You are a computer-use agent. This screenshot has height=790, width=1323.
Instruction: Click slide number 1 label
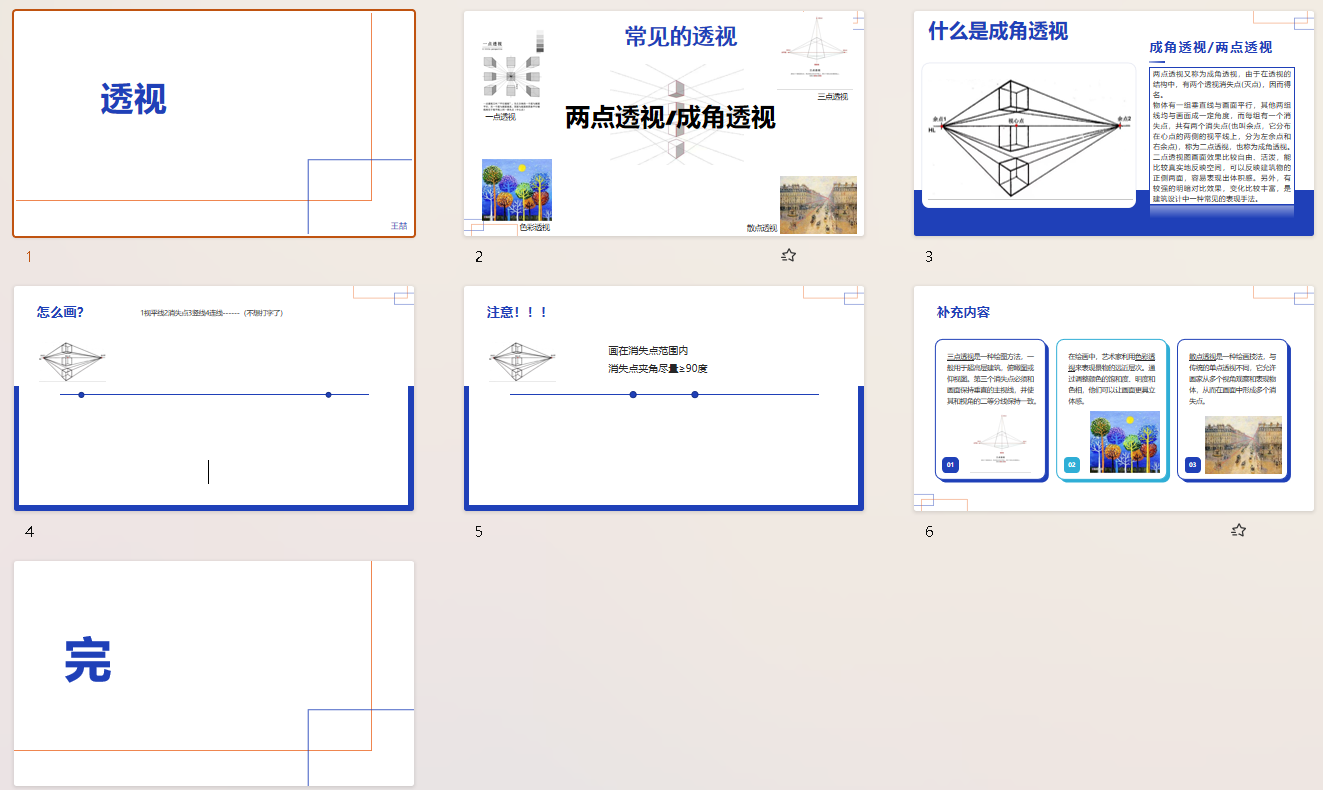29,257
